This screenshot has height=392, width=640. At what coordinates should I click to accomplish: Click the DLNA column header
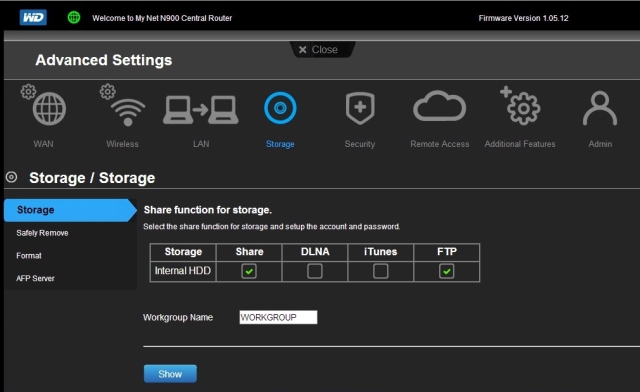[x=315, y=252]
